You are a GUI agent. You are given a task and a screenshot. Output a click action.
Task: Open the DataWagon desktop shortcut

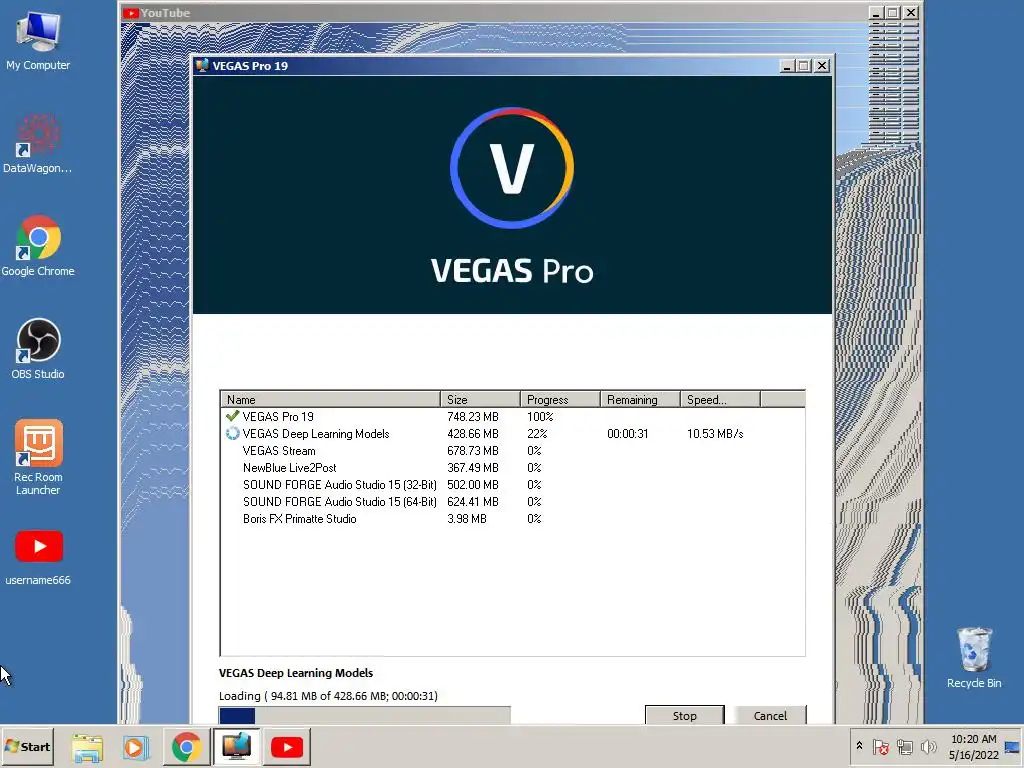38,144
